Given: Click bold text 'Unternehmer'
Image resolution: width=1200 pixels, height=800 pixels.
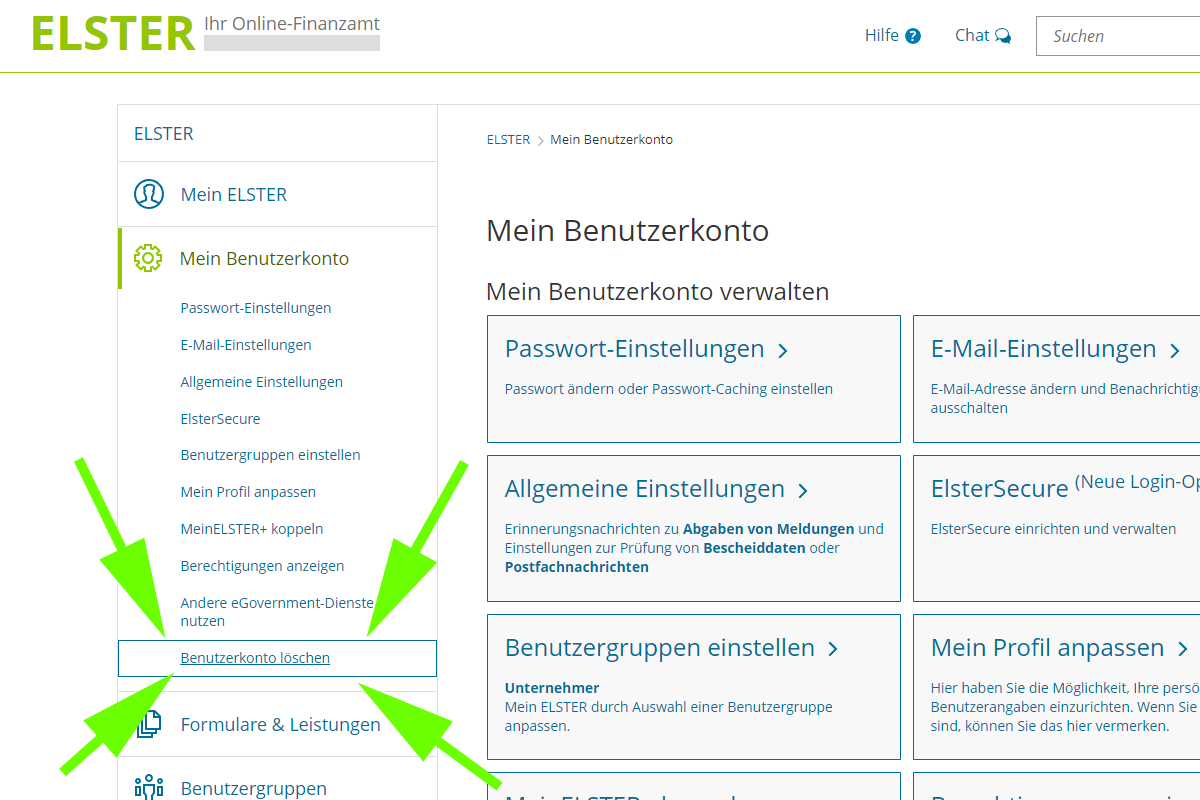Looking at the screenshot, I should click(x=552, y=688).
